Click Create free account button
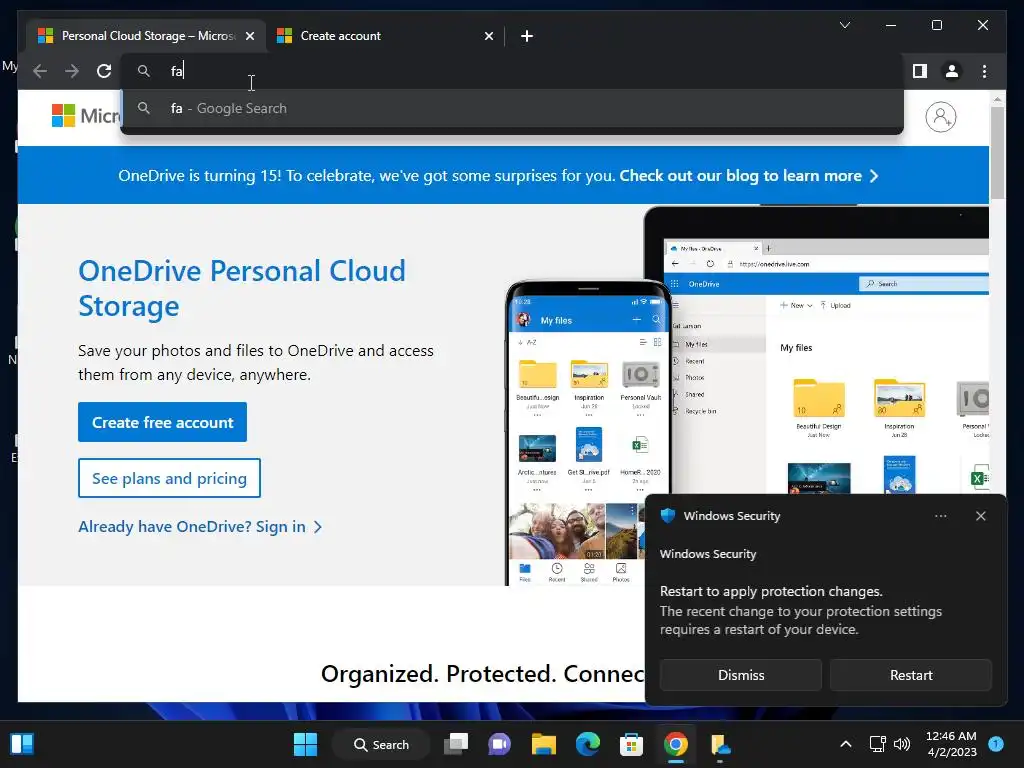 click(163, 422)
